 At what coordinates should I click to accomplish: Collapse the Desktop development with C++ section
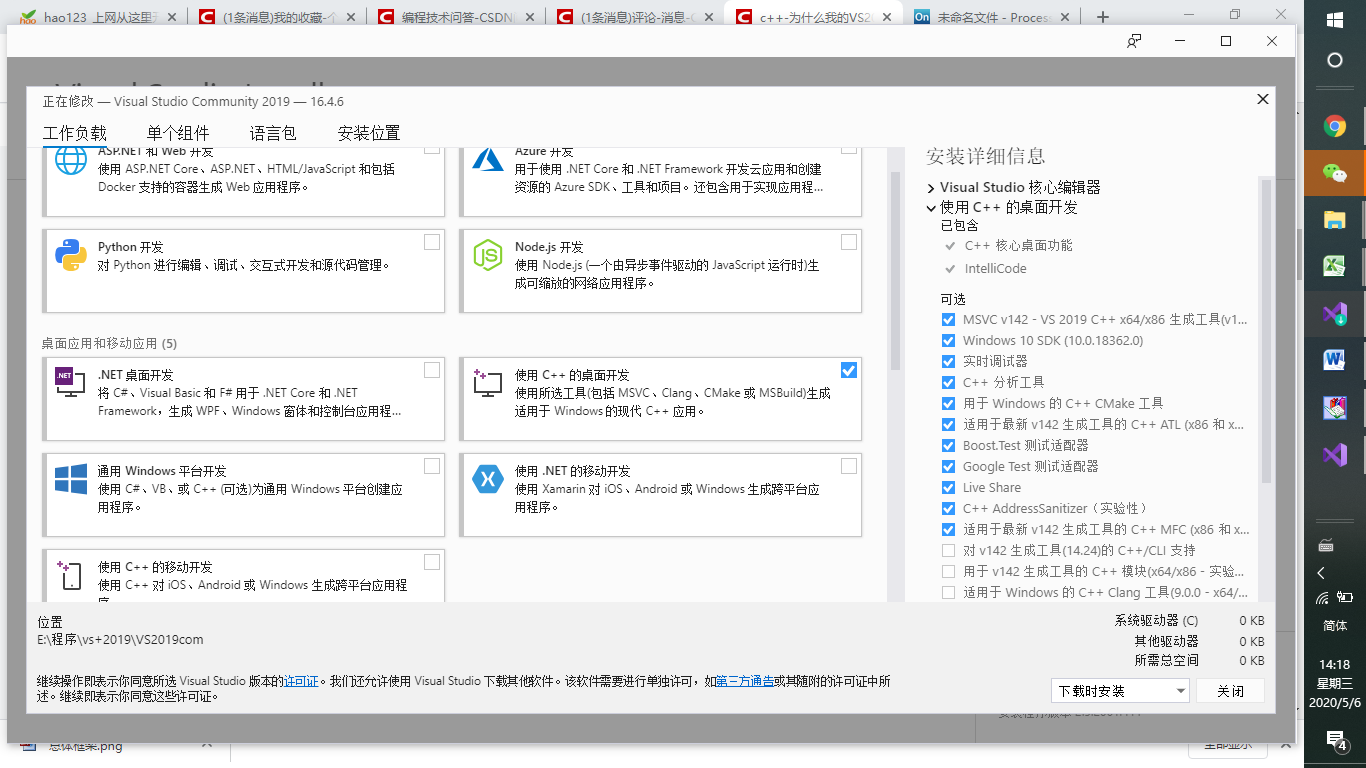(x=931, y=209)
